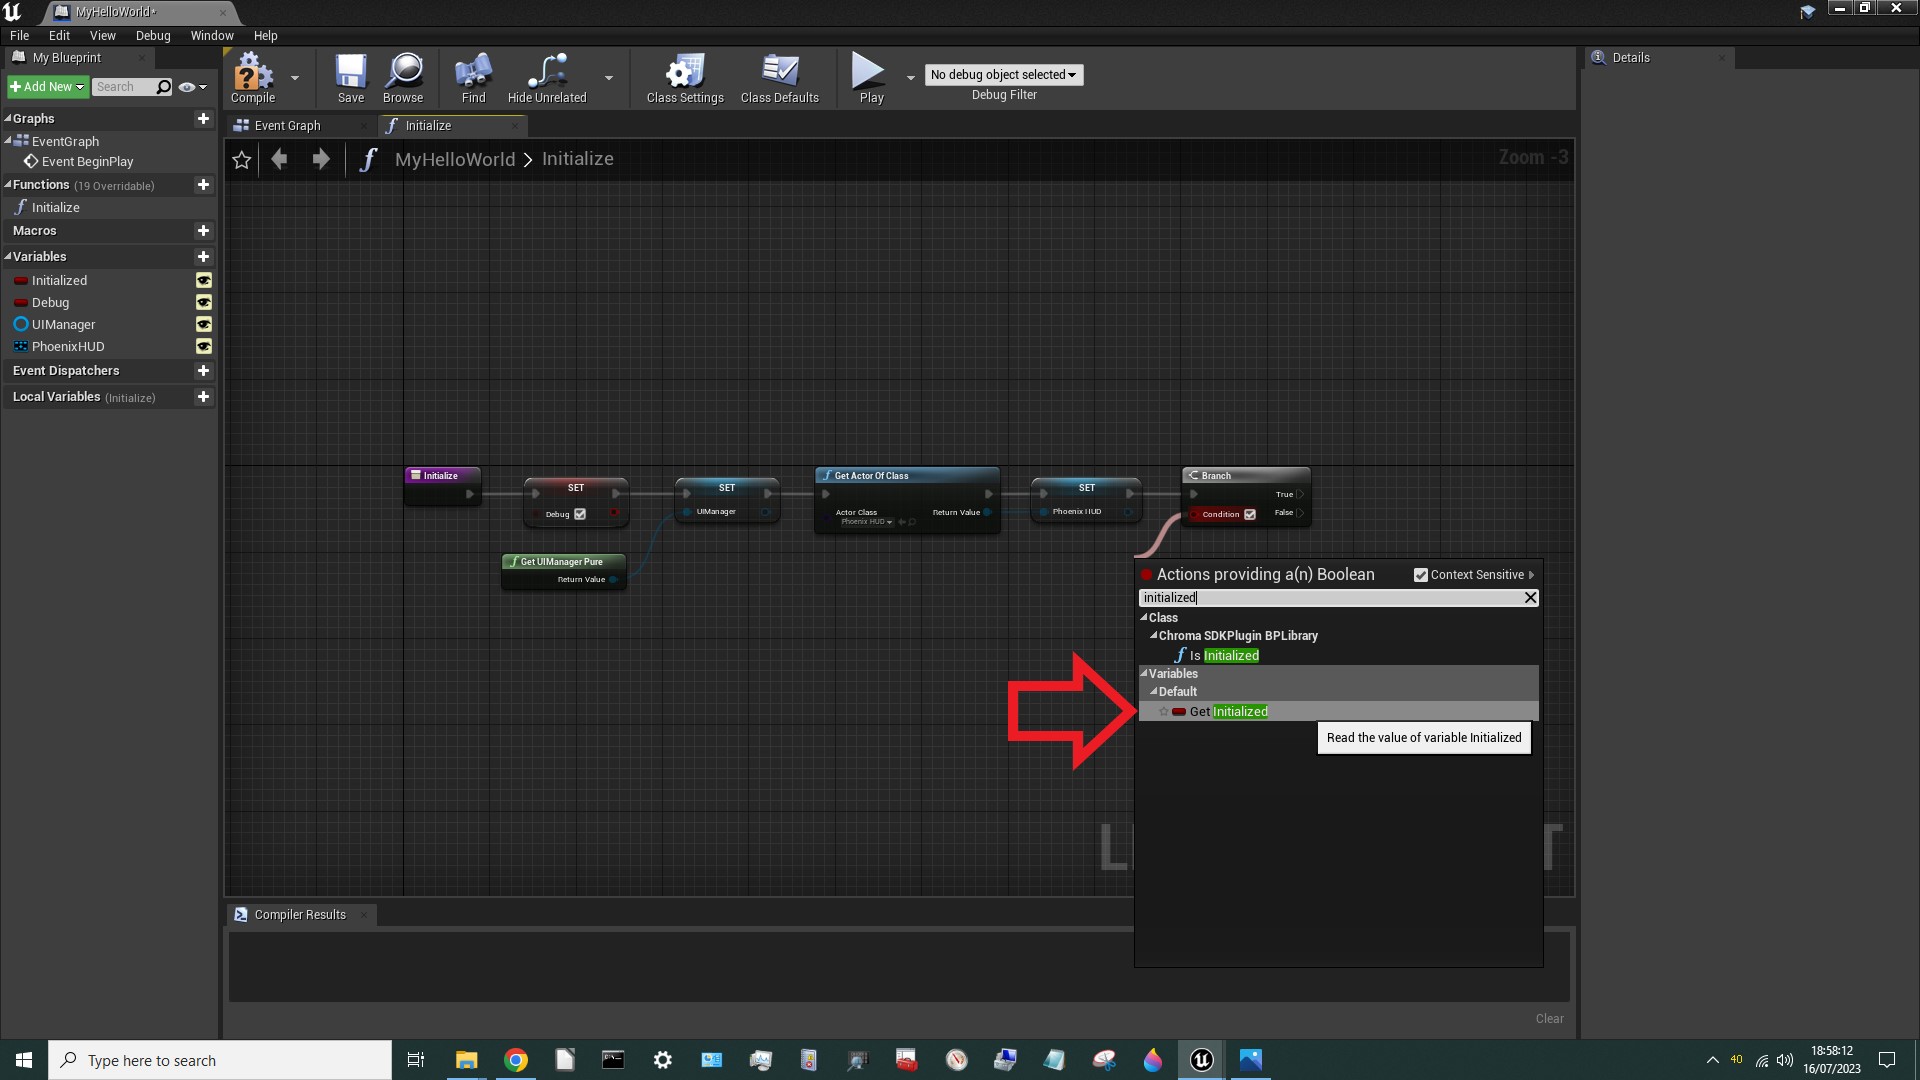The width and height of the screenshot is (1920, 1080).
Task: Collapse the Functions section
Action: (8, 185)
